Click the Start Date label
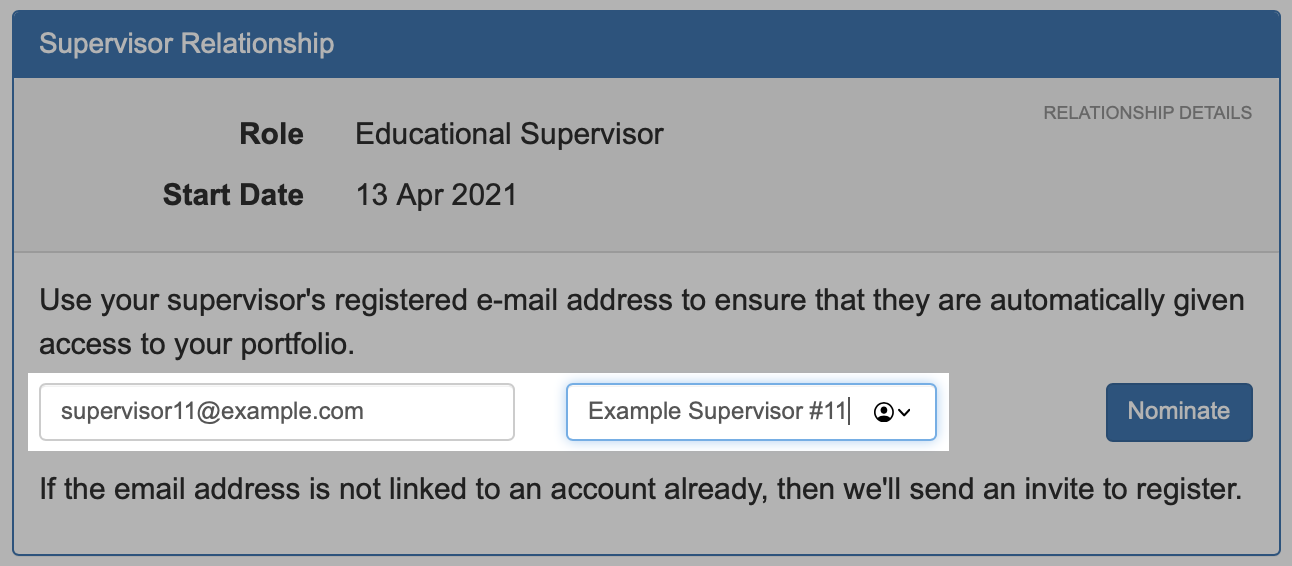 coord(233,194)
